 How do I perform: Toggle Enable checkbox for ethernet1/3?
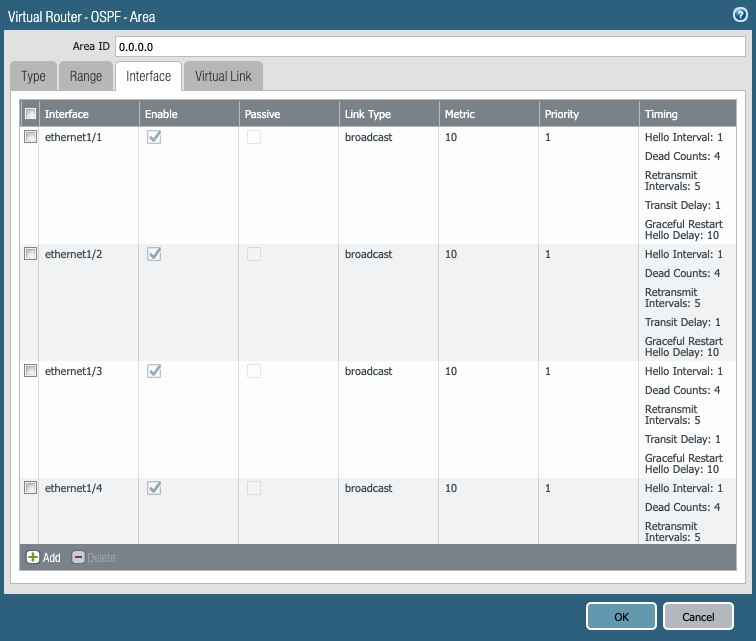pyautogui.click(x=154, y=371)
